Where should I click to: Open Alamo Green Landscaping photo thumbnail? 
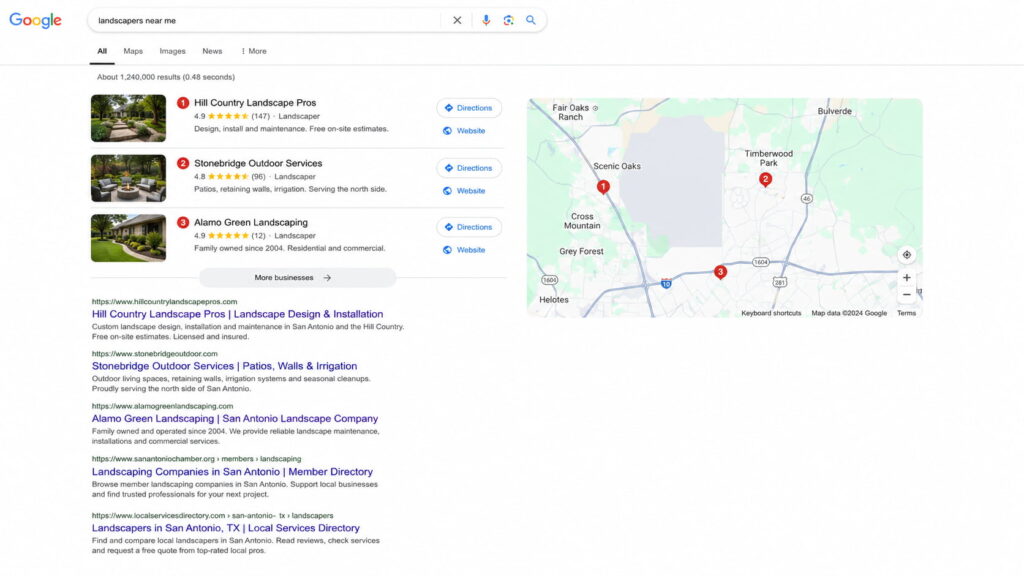tap(128, 238)
